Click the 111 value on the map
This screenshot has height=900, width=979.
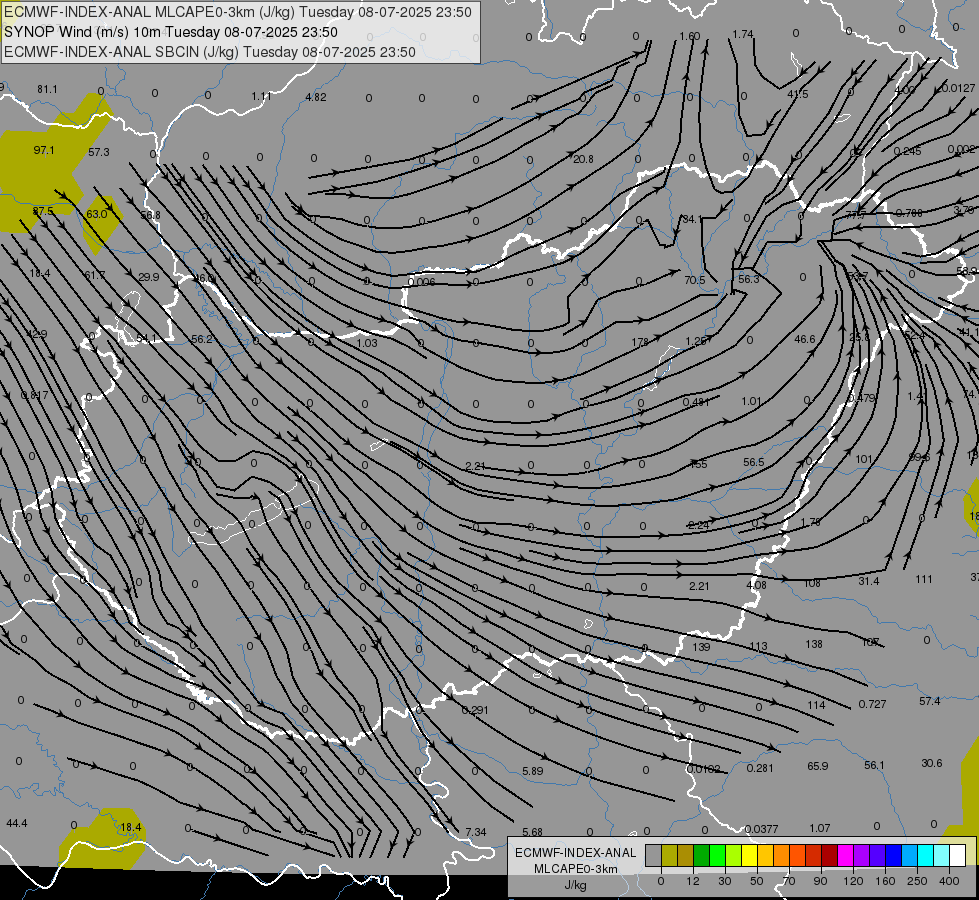click(924, 580)
